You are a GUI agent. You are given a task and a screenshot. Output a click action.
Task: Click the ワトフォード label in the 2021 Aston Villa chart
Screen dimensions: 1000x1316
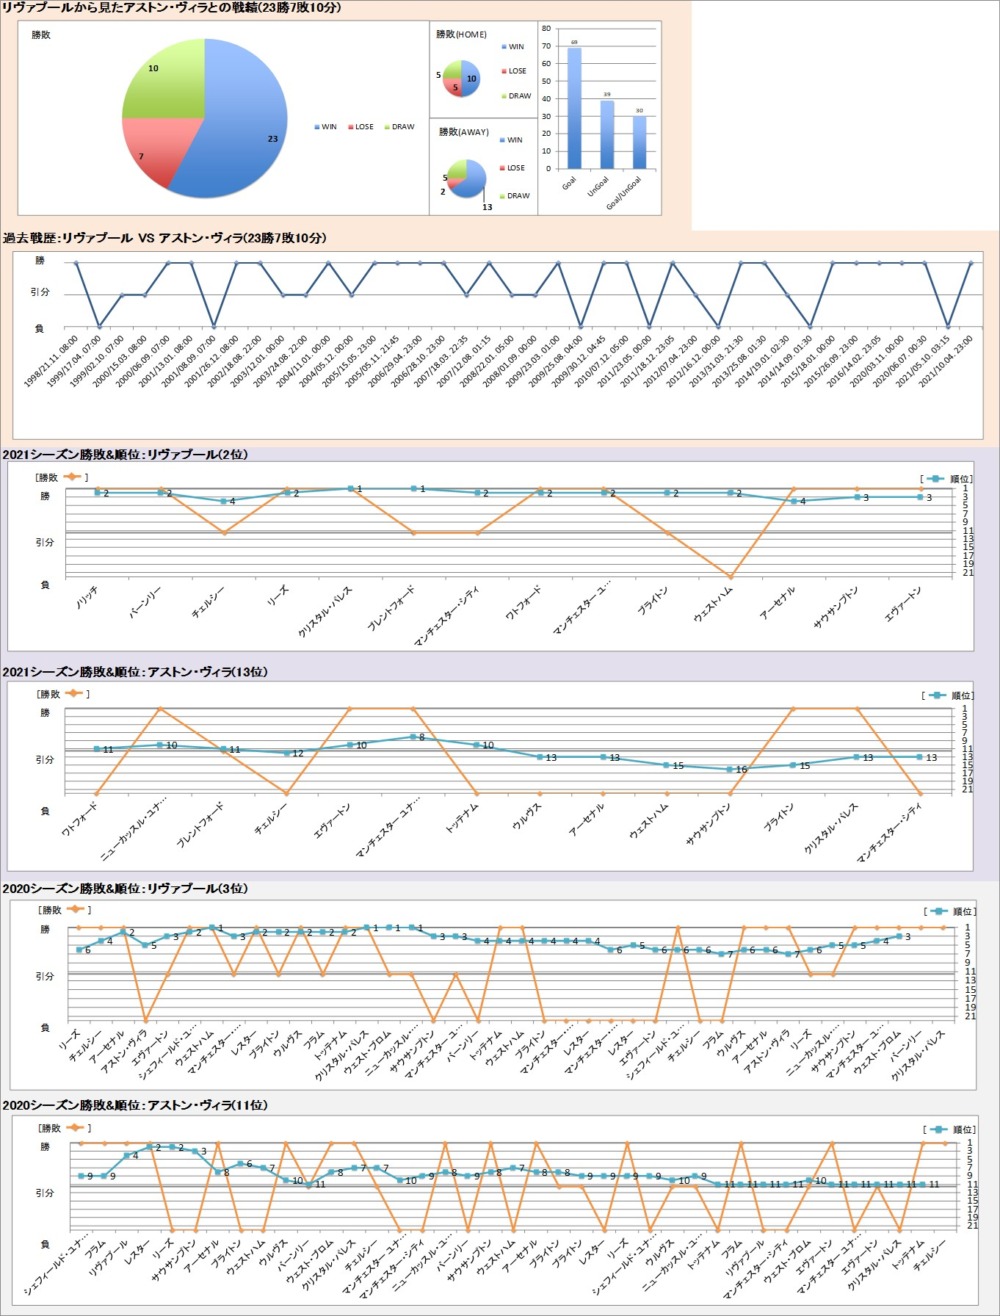(79, 820)
